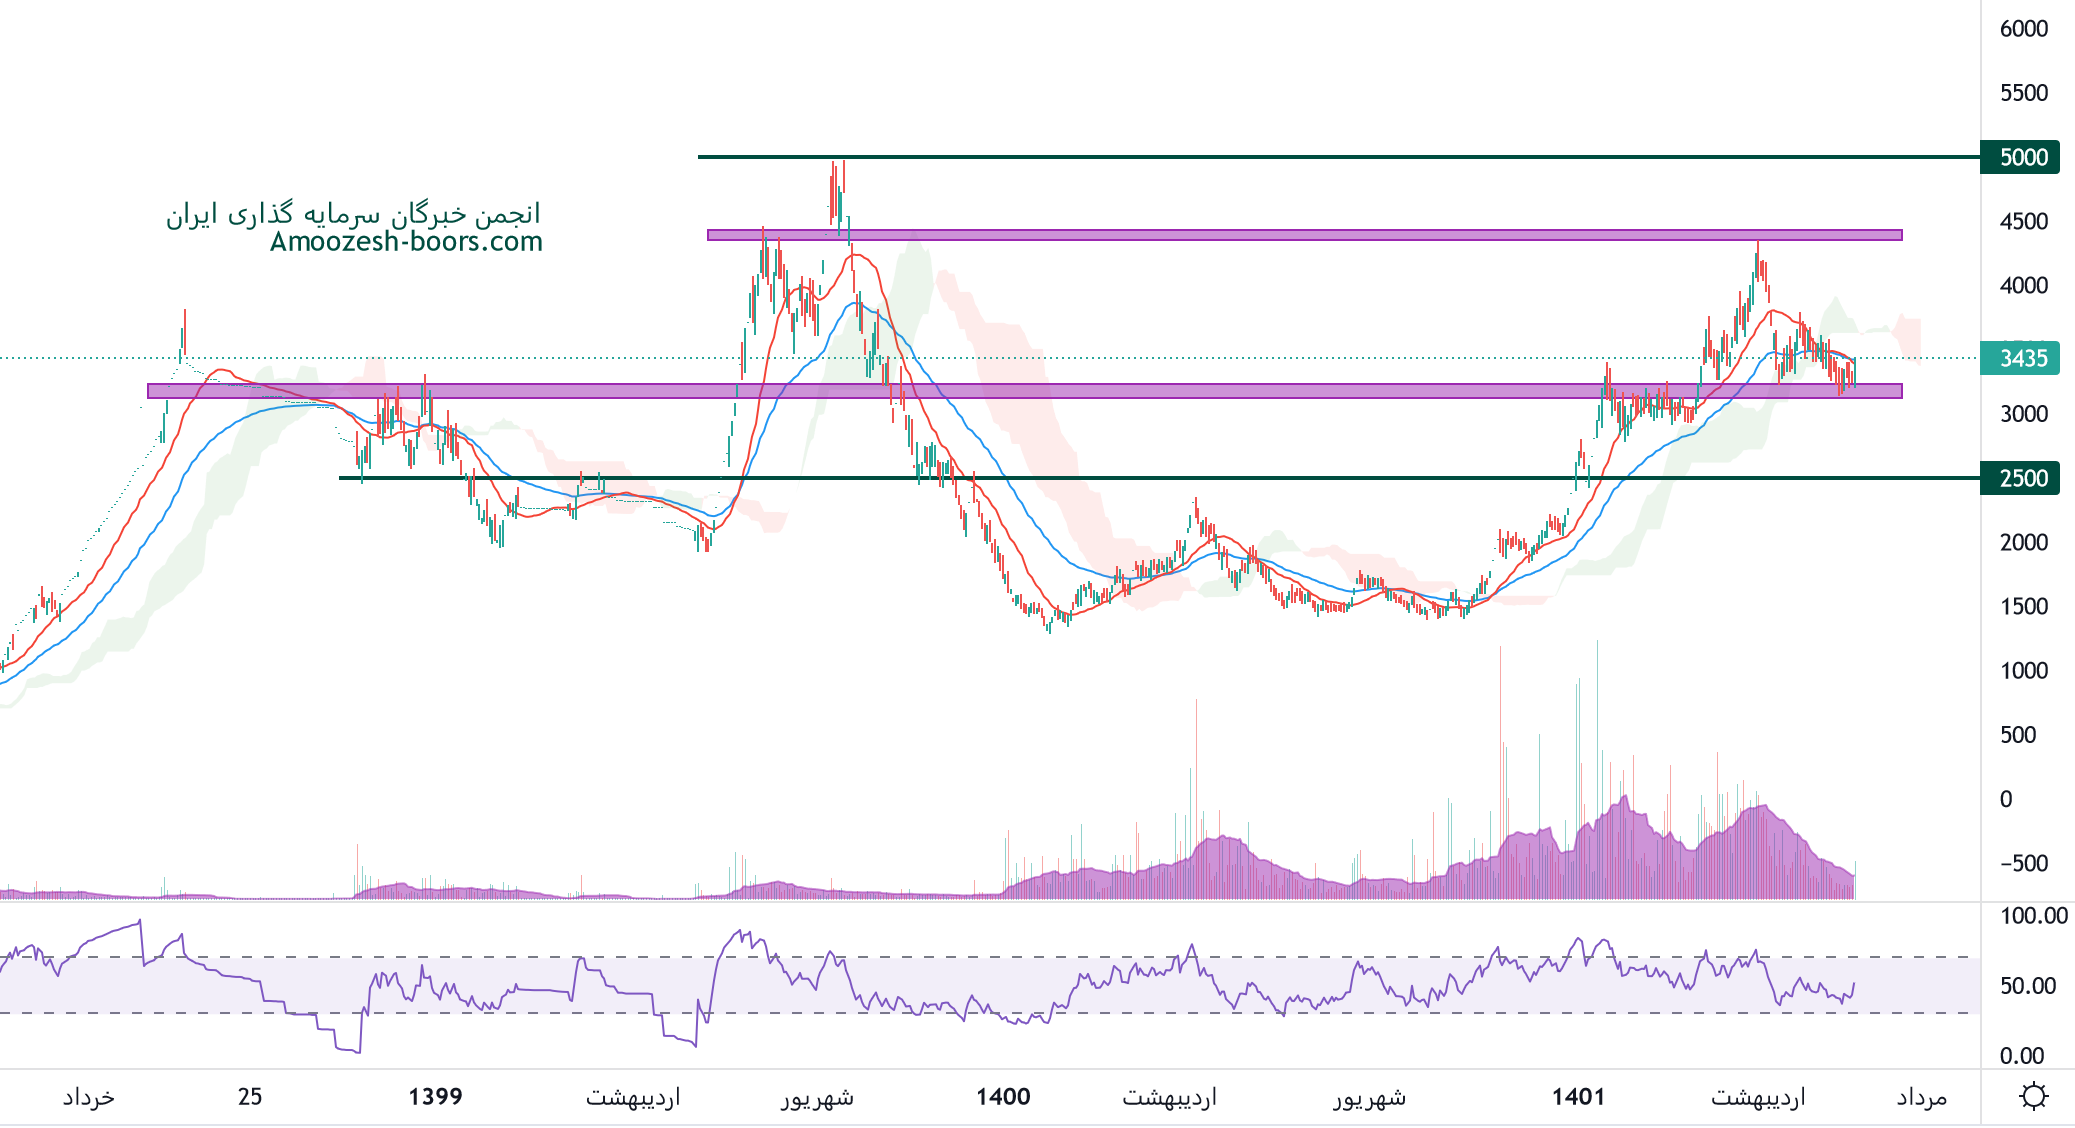Click the RSI 50.00 scale label

point(2027,986)
